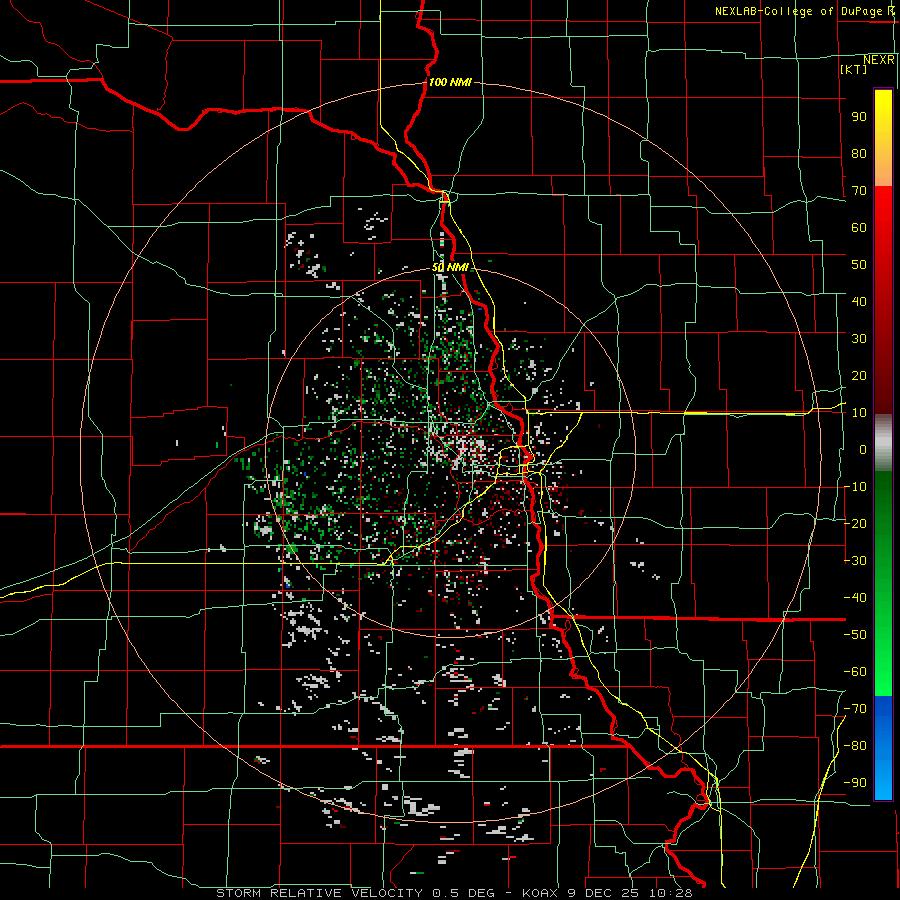
Task: Click the -50 scale value
Action: pyautogui.click(x=855, y=635)
